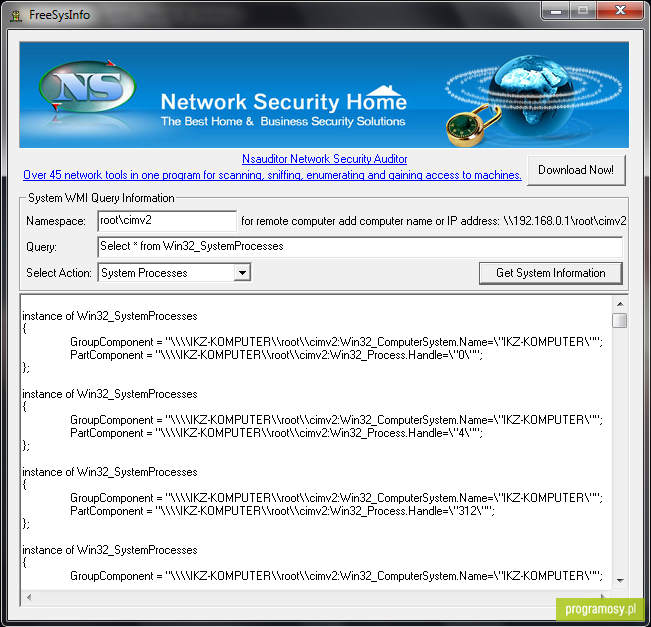
Task: Click the Namespace label
Action: (56, 221)
